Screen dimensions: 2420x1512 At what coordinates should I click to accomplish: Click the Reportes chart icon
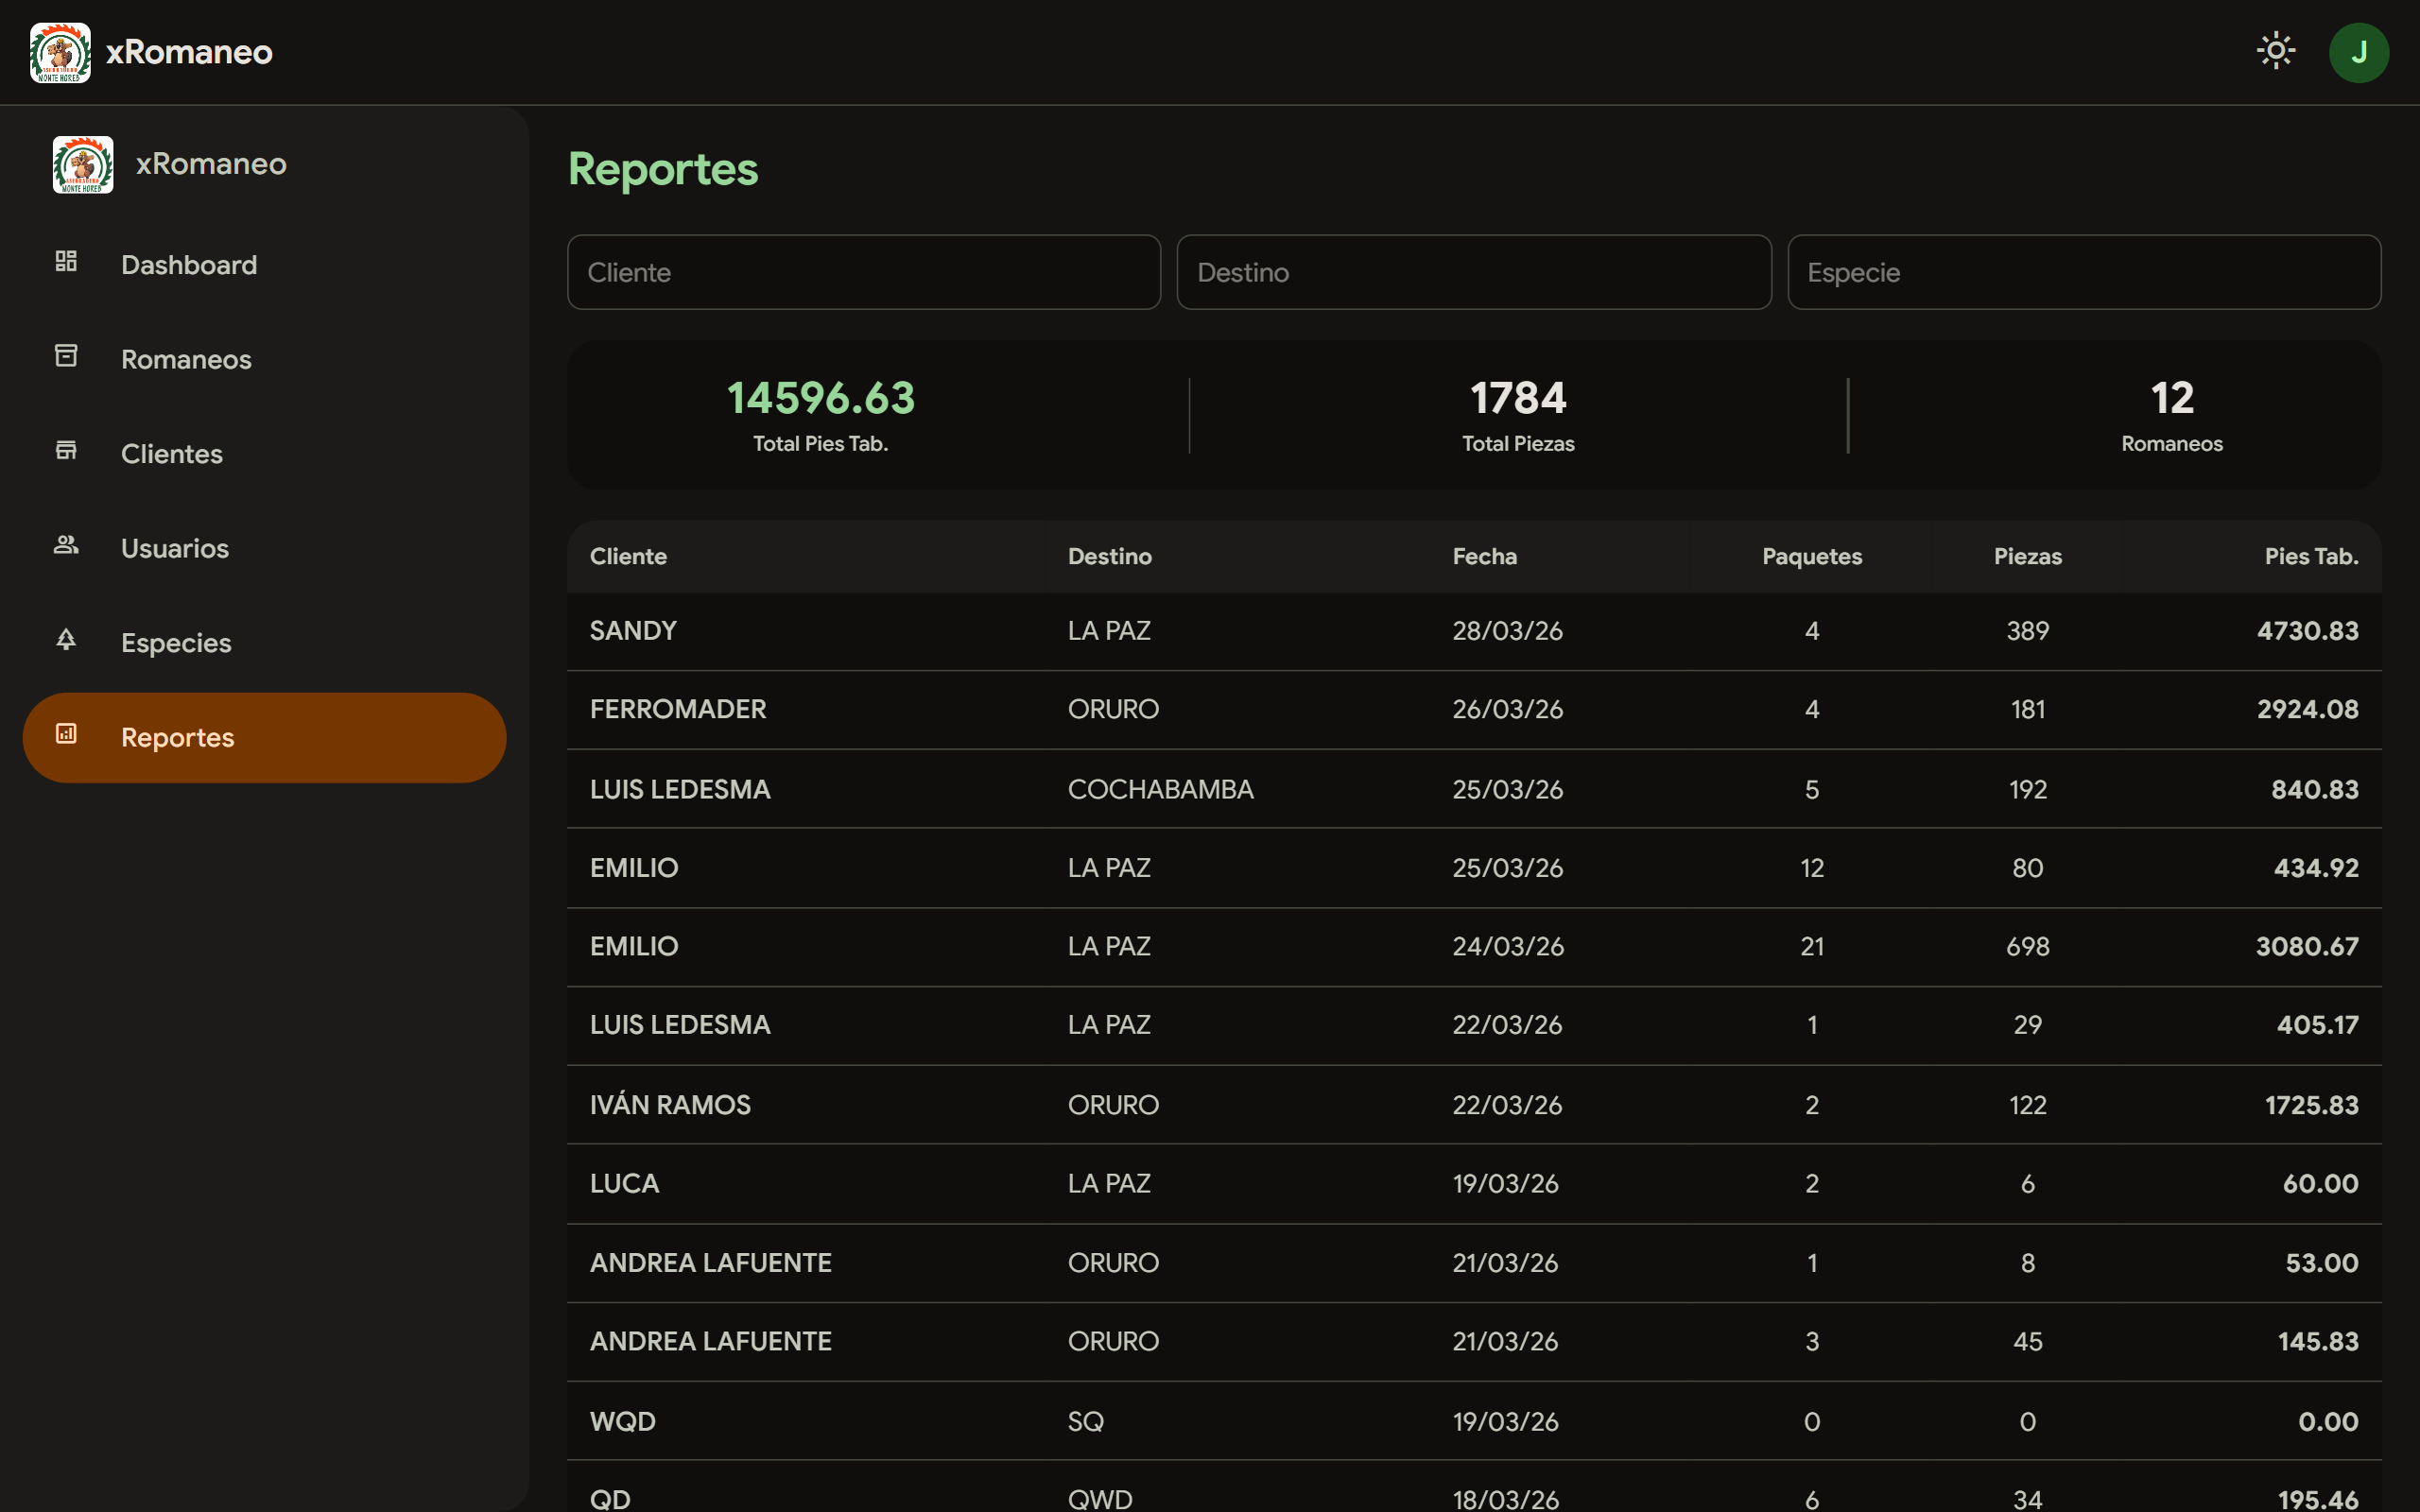click(66, 735)
